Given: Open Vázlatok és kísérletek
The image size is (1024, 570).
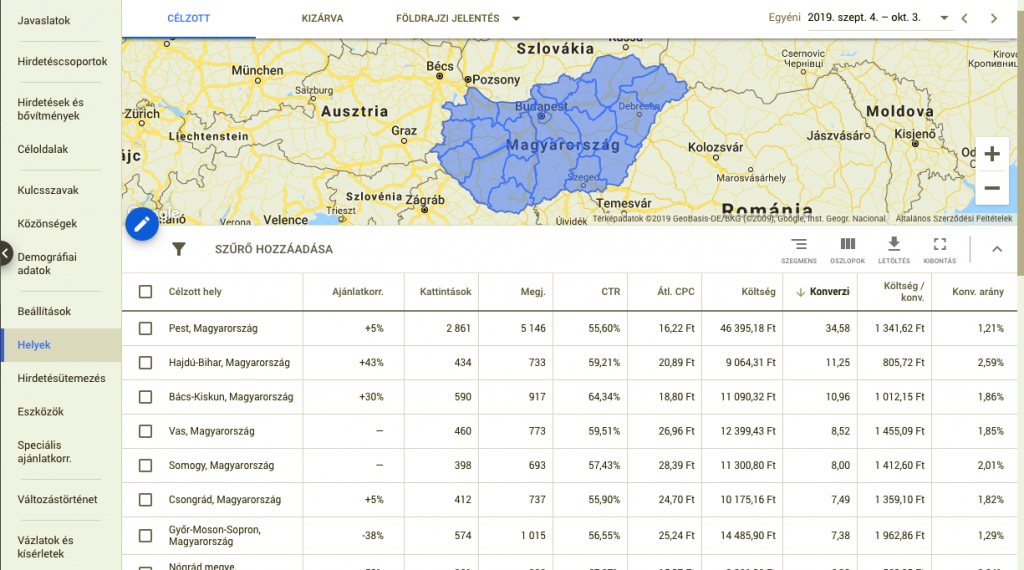Looking at the screenshot, I should point(45,547).
